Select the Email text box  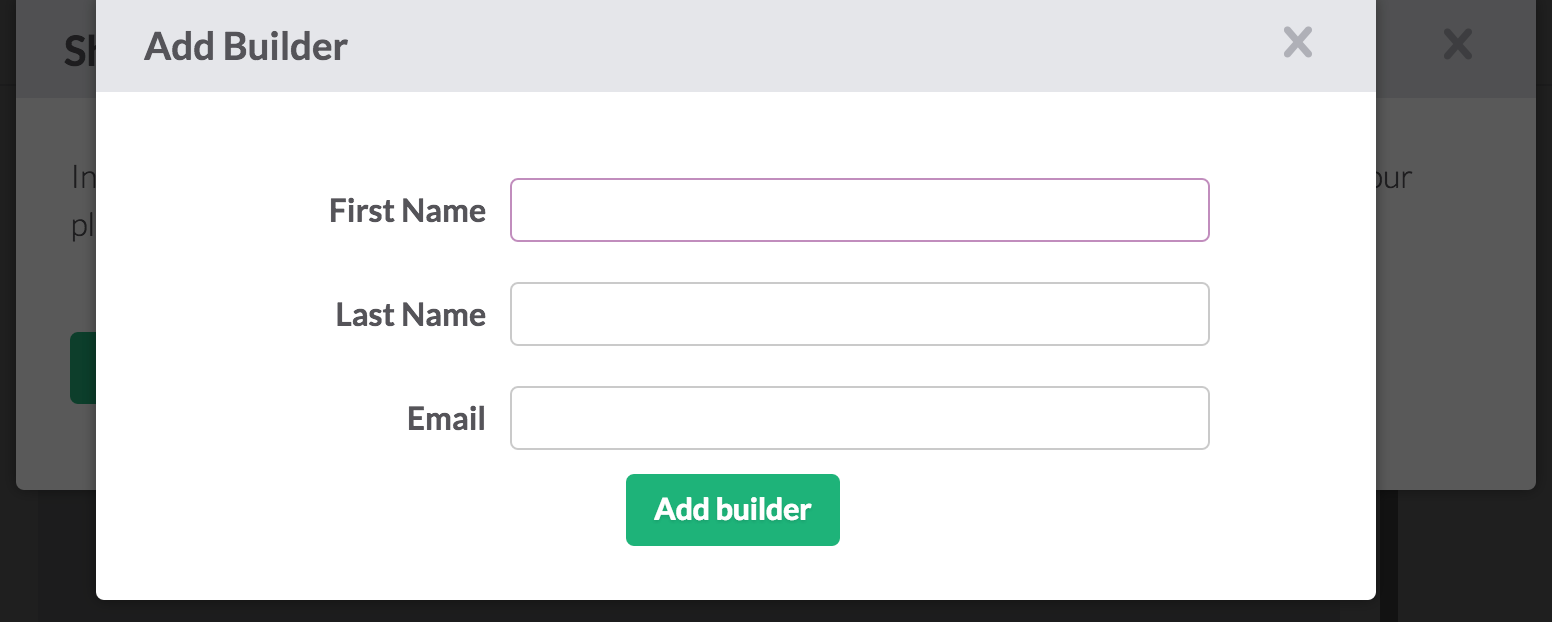click(x=859, y=418)
